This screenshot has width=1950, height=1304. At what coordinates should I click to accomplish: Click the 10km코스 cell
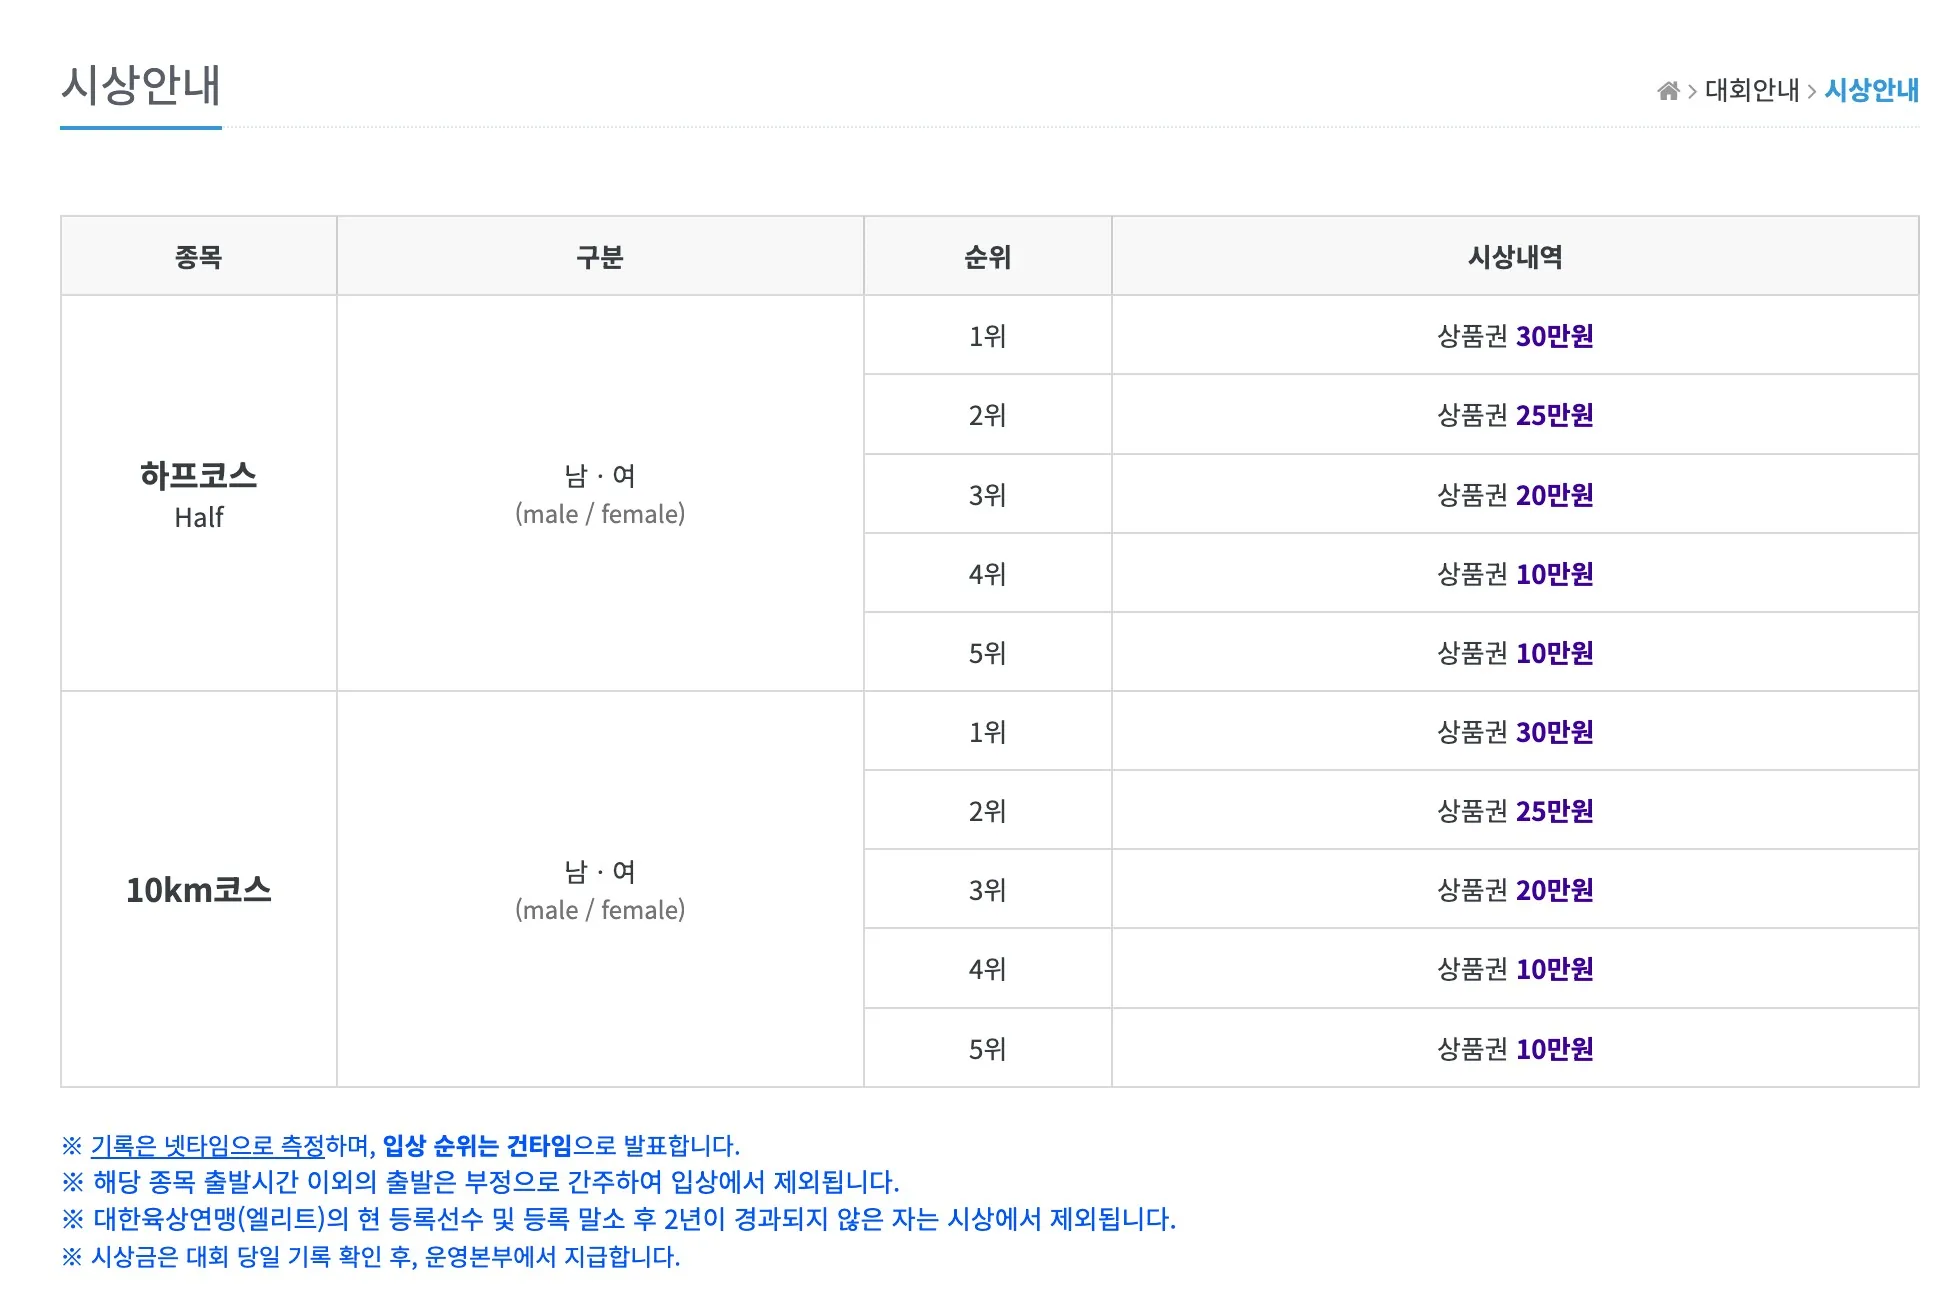pos(198,890)
